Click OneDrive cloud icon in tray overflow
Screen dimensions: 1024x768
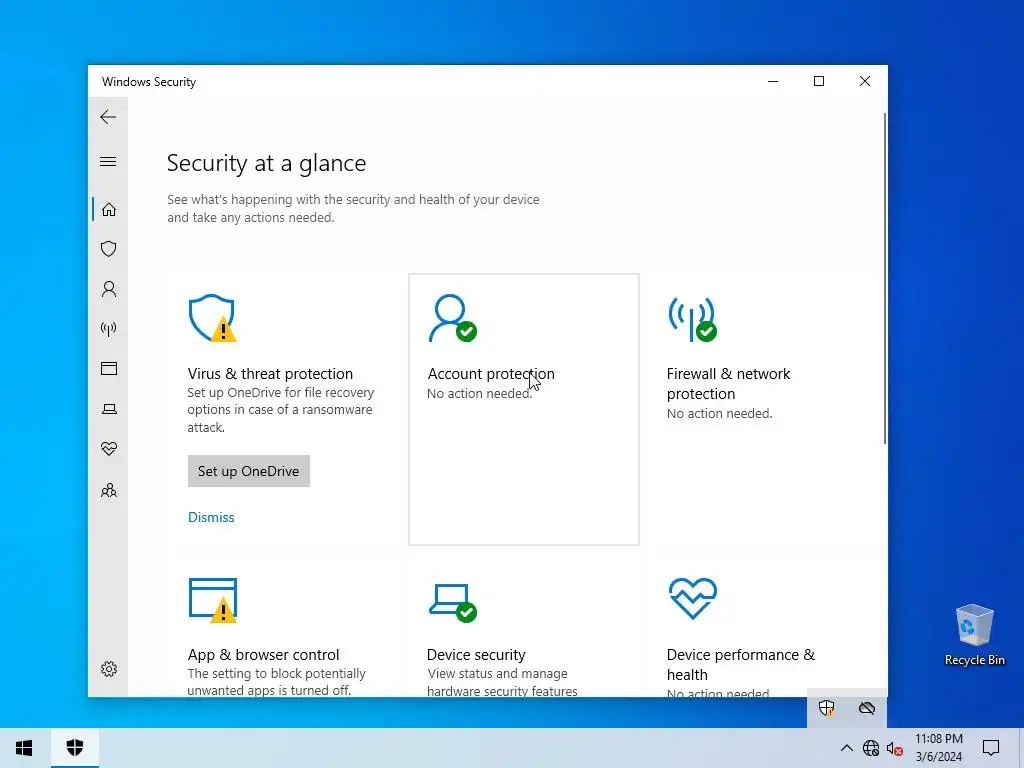click(x=867, y=708)
